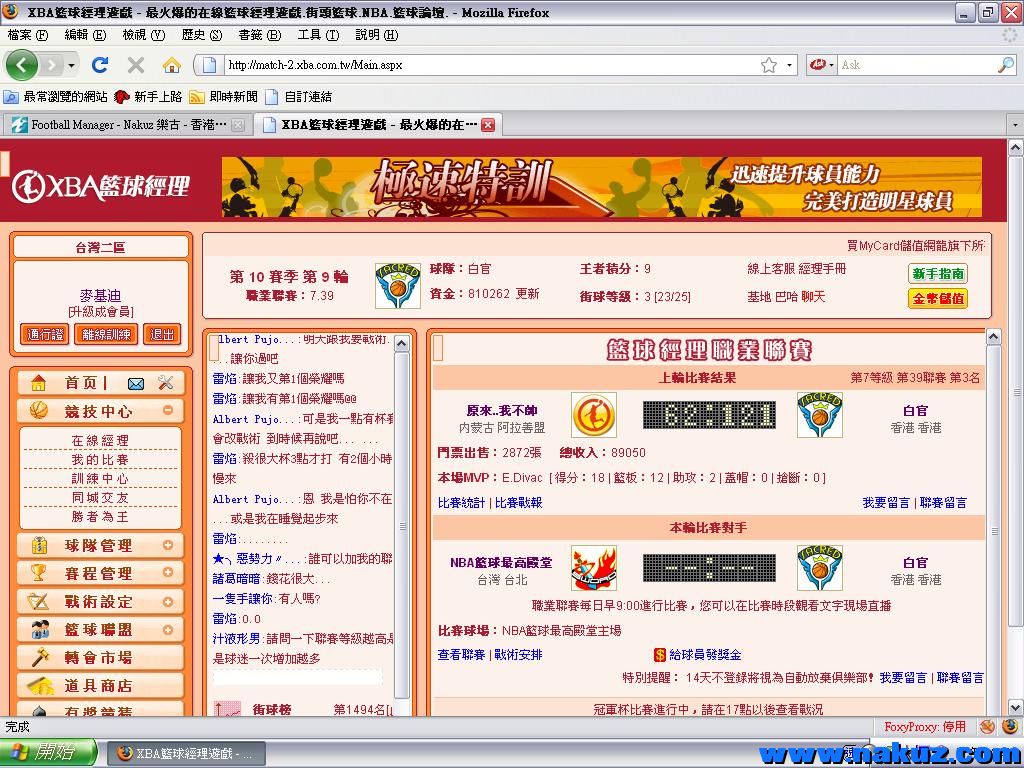Image resolution: width=1024 pixels, height=768 pixels.
Task: Expand the 球隊管理 section
Action: coord(168,545)
